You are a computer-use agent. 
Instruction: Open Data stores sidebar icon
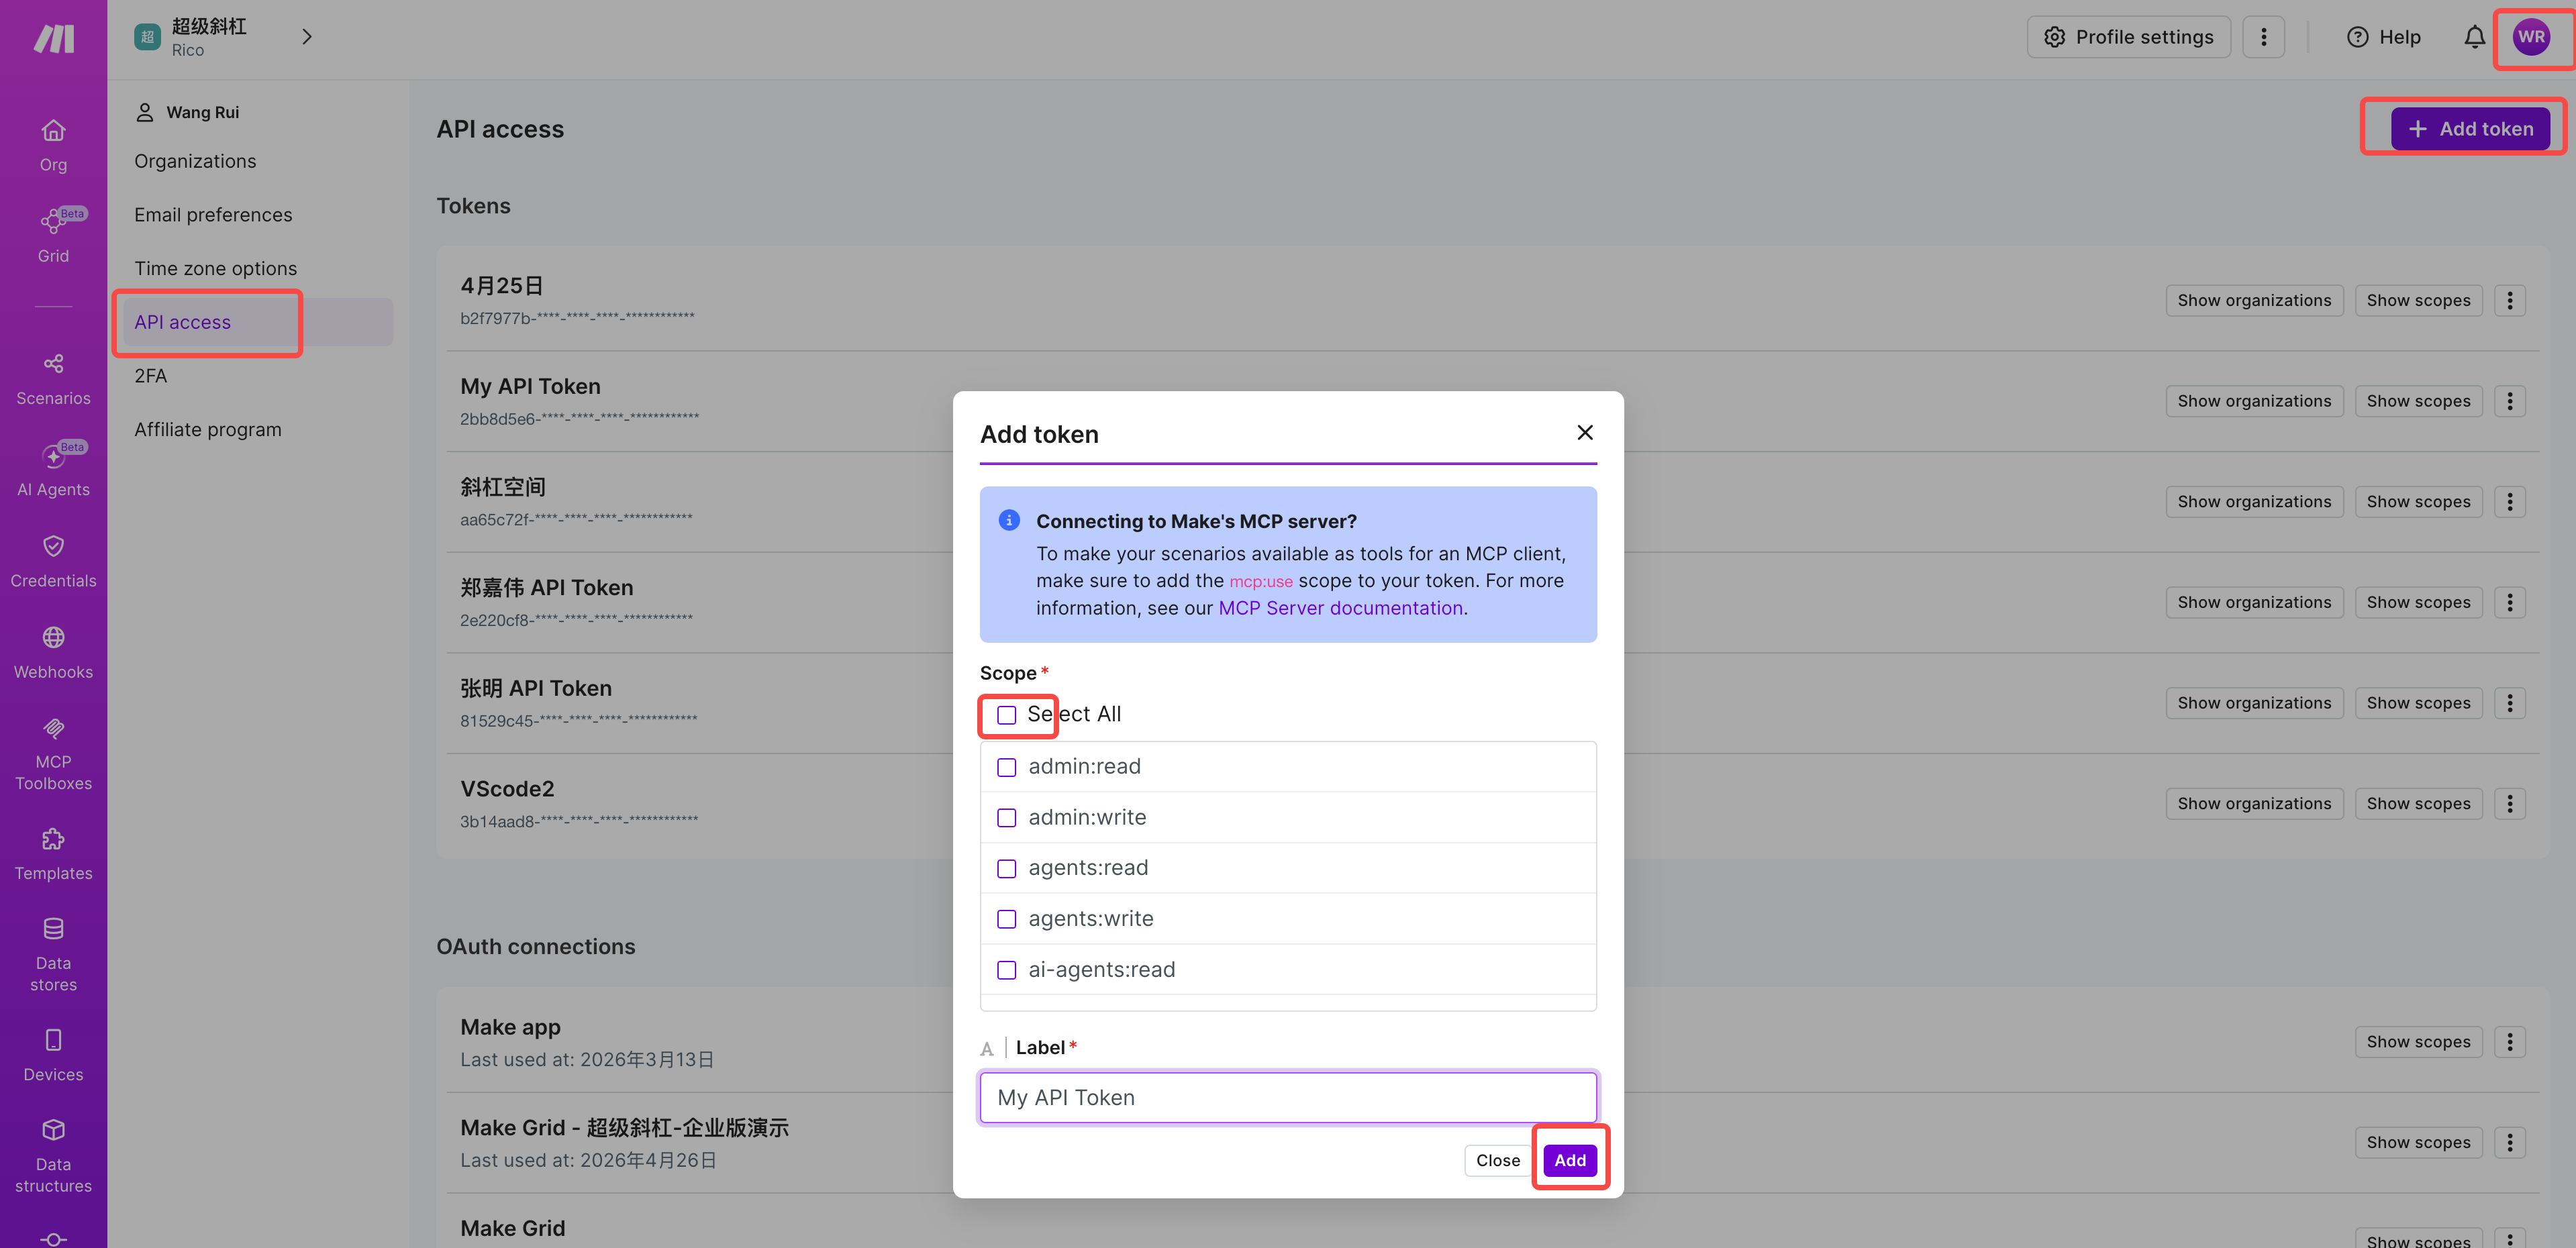53,929
